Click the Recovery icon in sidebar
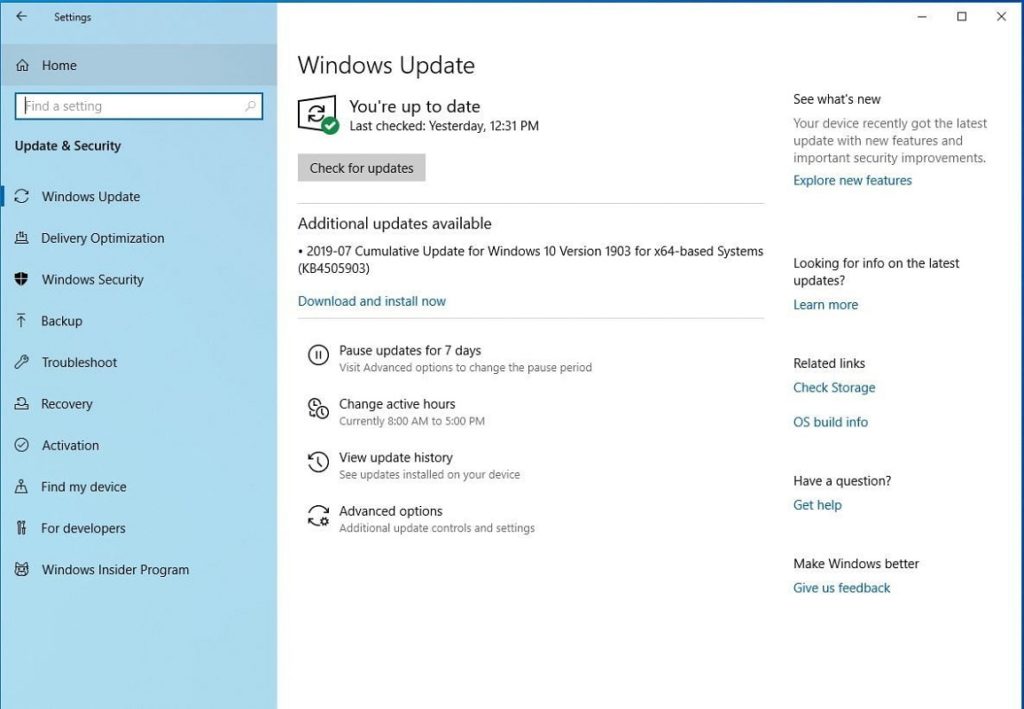This screenshot has height=709, width=1024. [22, 404]
